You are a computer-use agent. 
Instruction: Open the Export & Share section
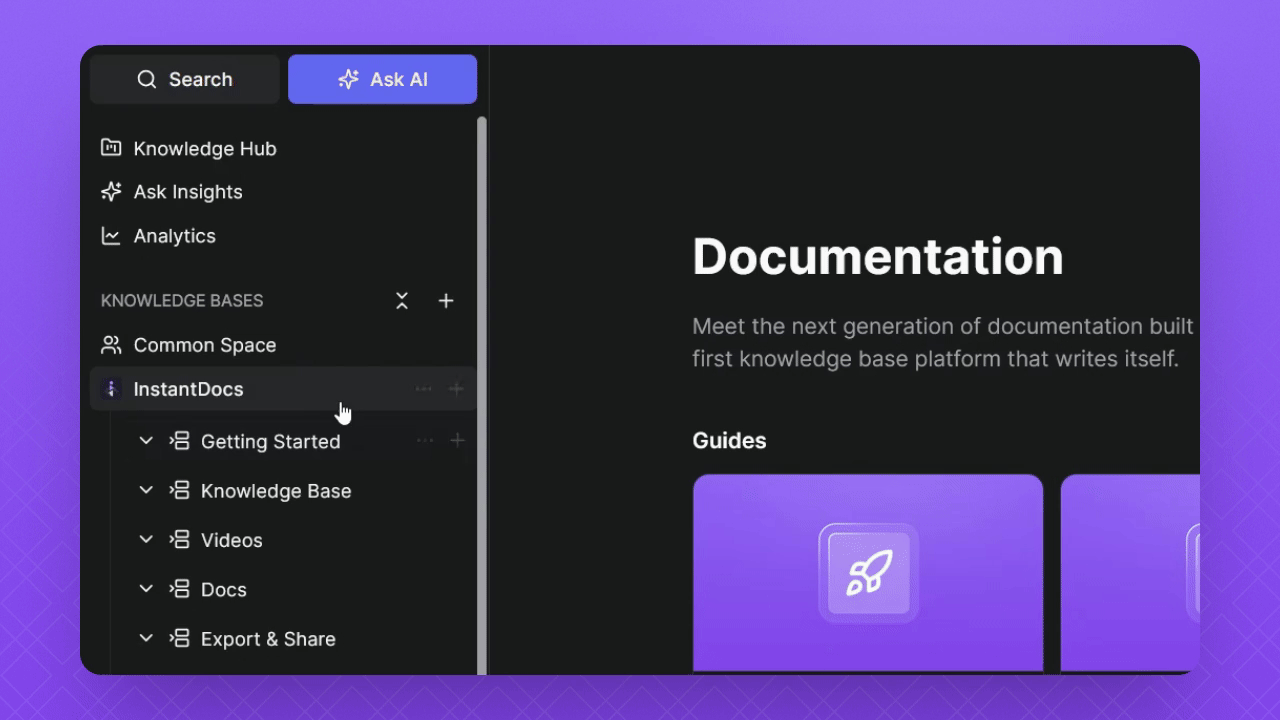tap(268, 639)
